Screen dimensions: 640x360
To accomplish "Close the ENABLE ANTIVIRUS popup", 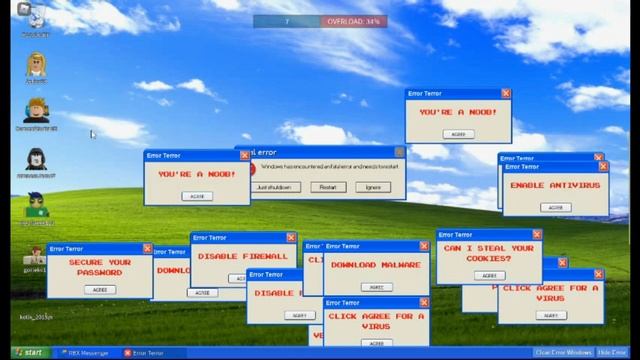I will pos(603,167).
